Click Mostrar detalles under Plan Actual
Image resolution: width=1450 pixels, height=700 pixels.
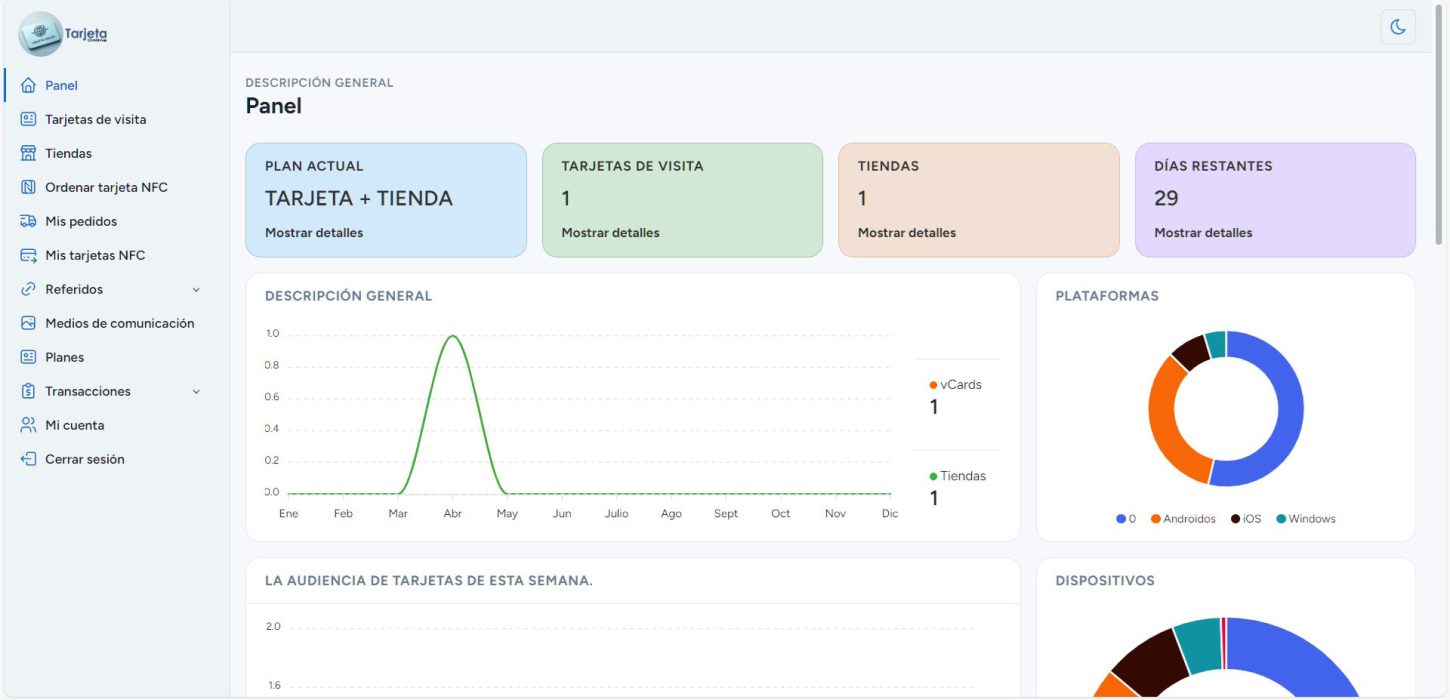[314, 233]
